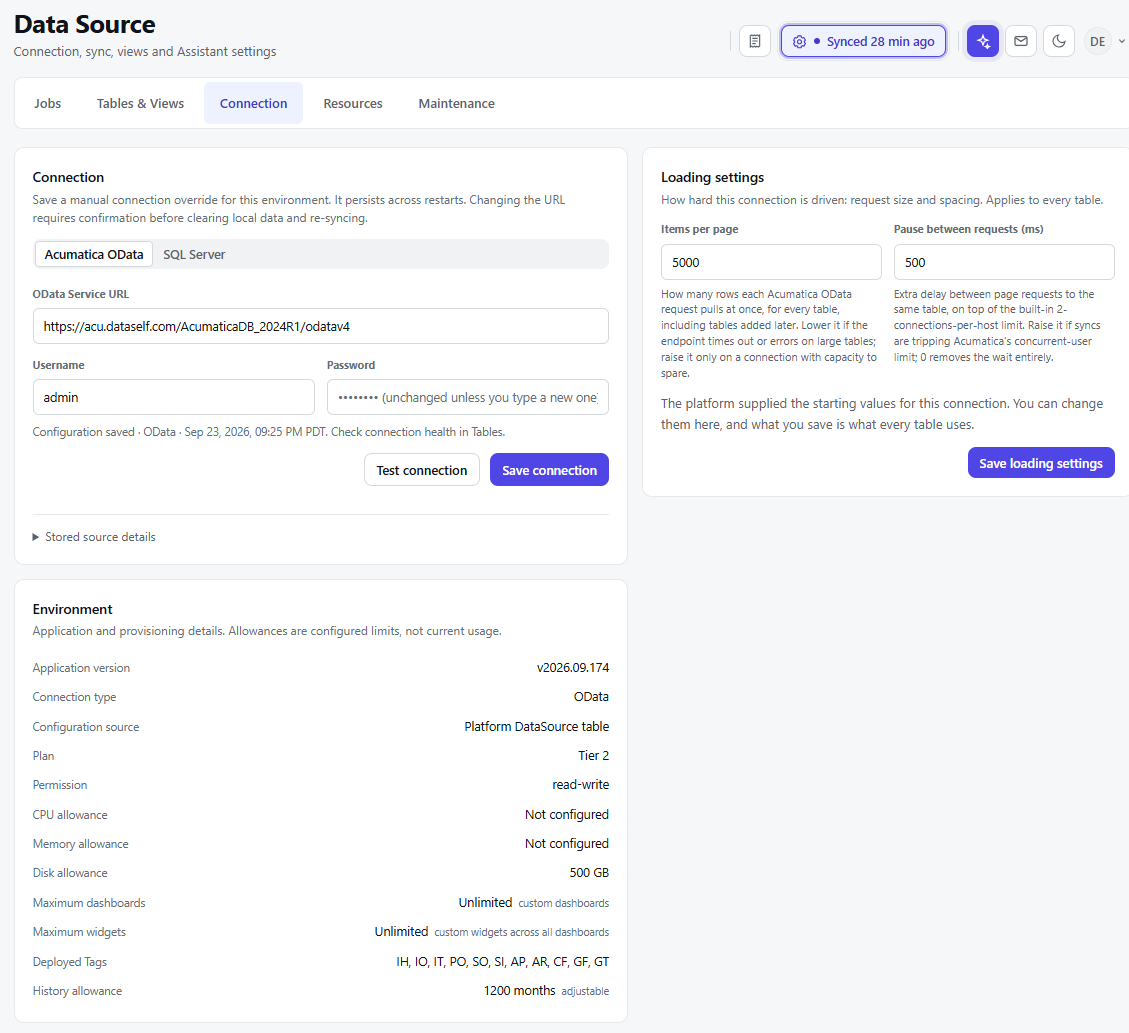
Task: Open the Assistant sparkle icon
Action: (x=983, y=41)
